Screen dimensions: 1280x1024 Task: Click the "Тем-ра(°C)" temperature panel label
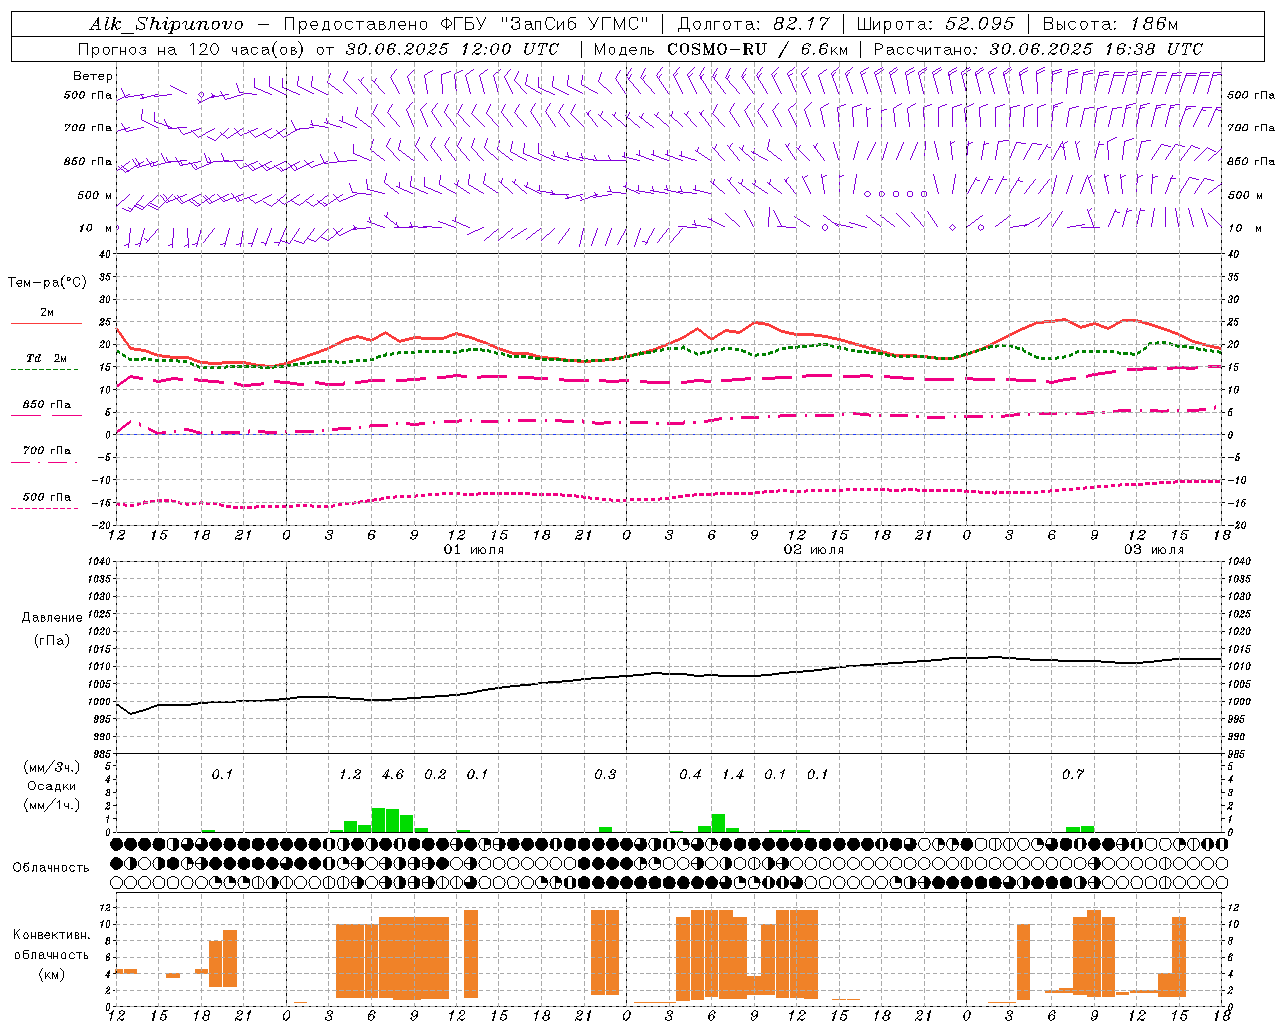(x=47, y=283)
